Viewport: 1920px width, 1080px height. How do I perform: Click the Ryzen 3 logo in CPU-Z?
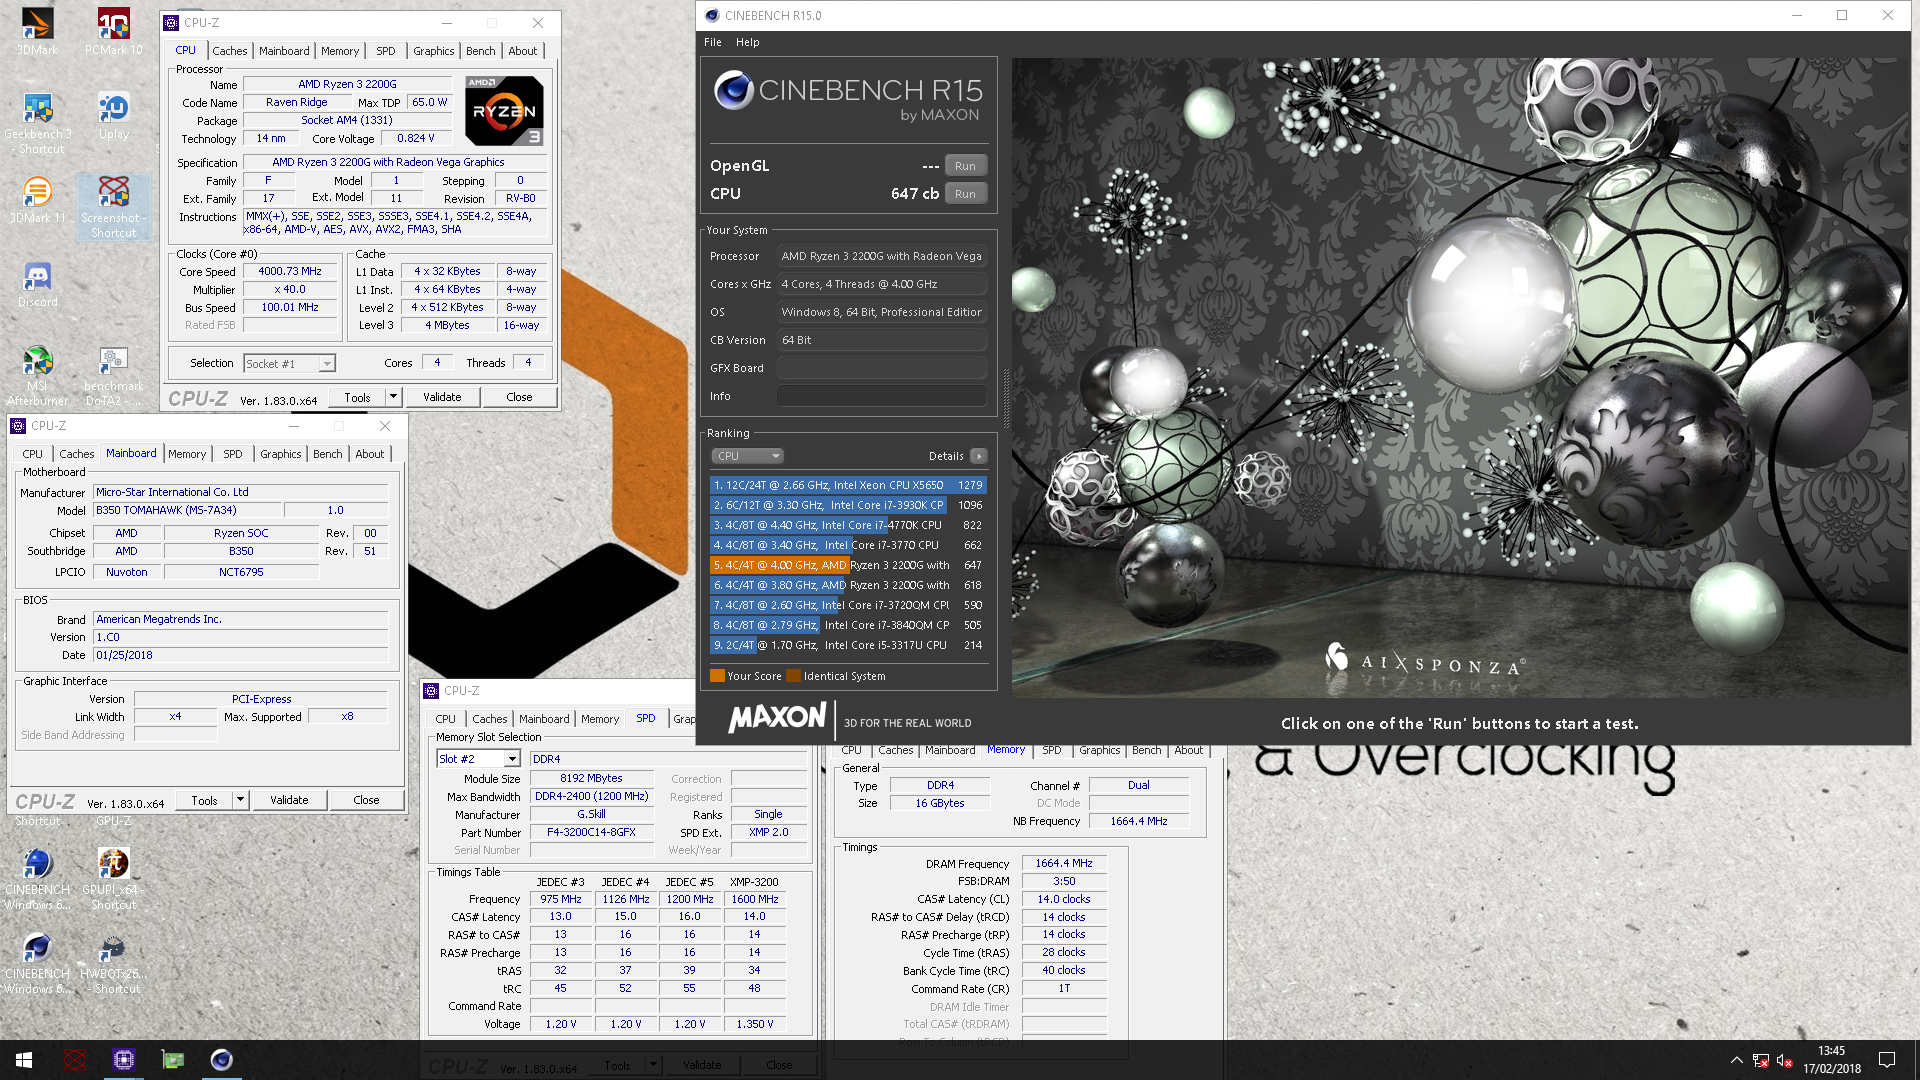pos(504,110)
